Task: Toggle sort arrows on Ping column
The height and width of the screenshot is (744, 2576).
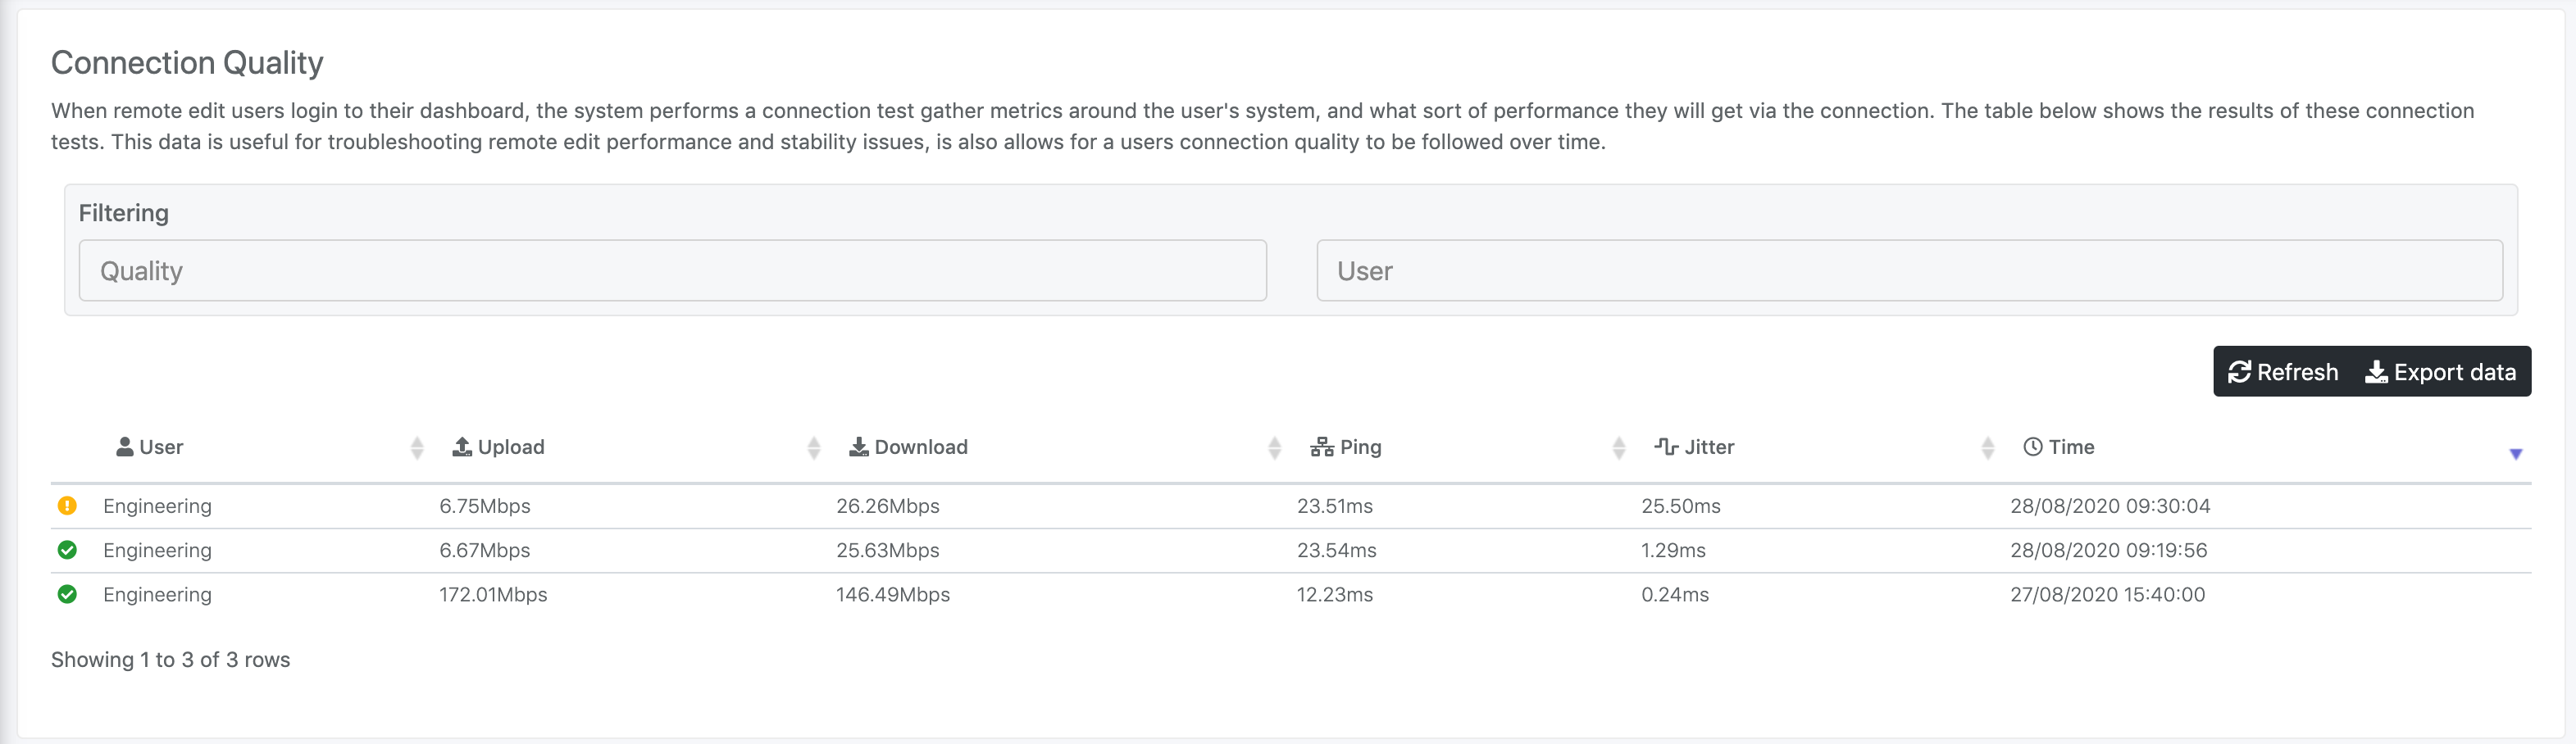Action: [1619, 448]
